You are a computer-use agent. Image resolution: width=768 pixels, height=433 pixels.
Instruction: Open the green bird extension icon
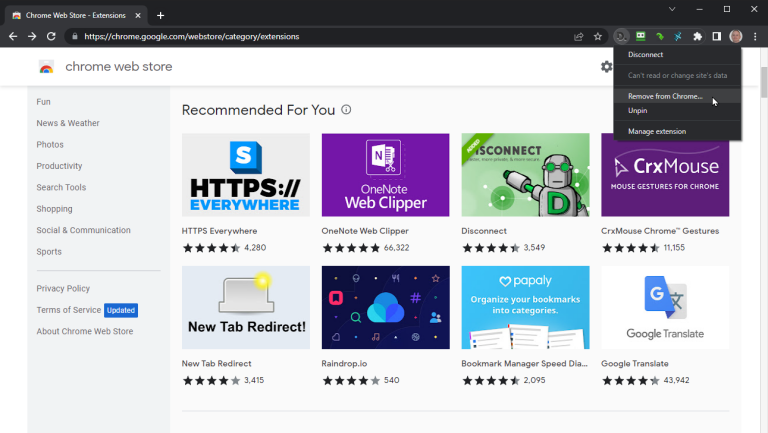coord(660,36)
